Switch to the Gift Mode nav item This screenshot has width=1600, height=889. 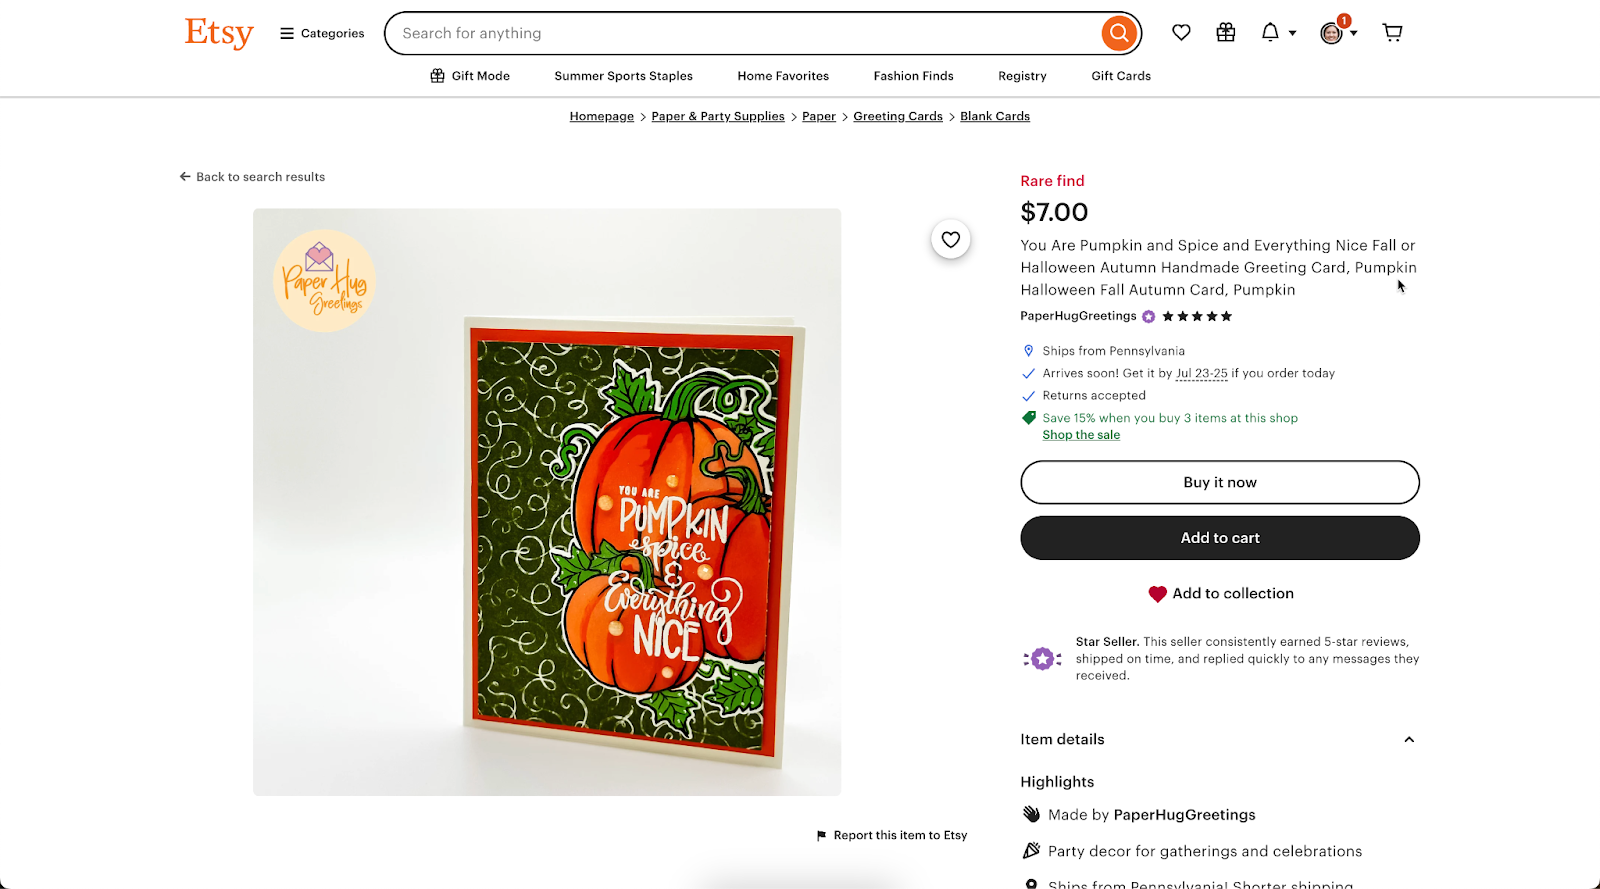(x=469, y=75)
